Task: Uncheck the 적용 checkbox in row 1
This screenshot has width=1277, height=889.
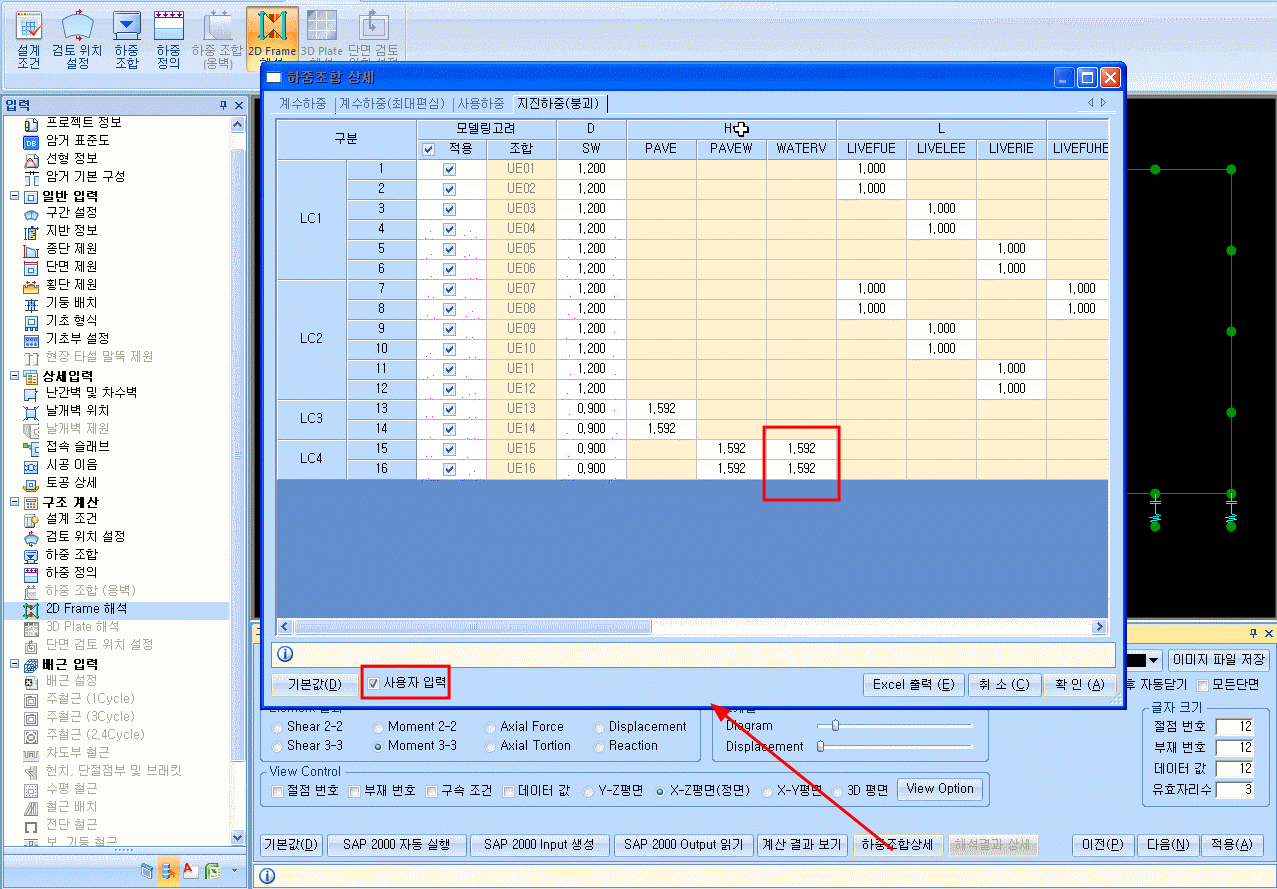Action: [x=449, y=169]
